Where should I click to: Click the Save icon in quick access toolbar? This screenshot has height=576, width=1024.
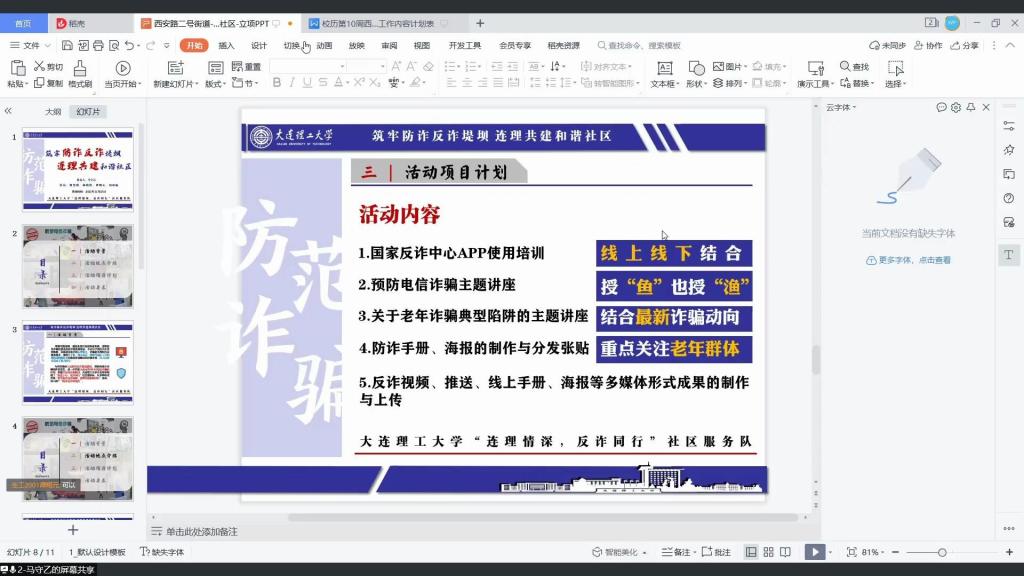pyautogui.click(x=66, y=45)
